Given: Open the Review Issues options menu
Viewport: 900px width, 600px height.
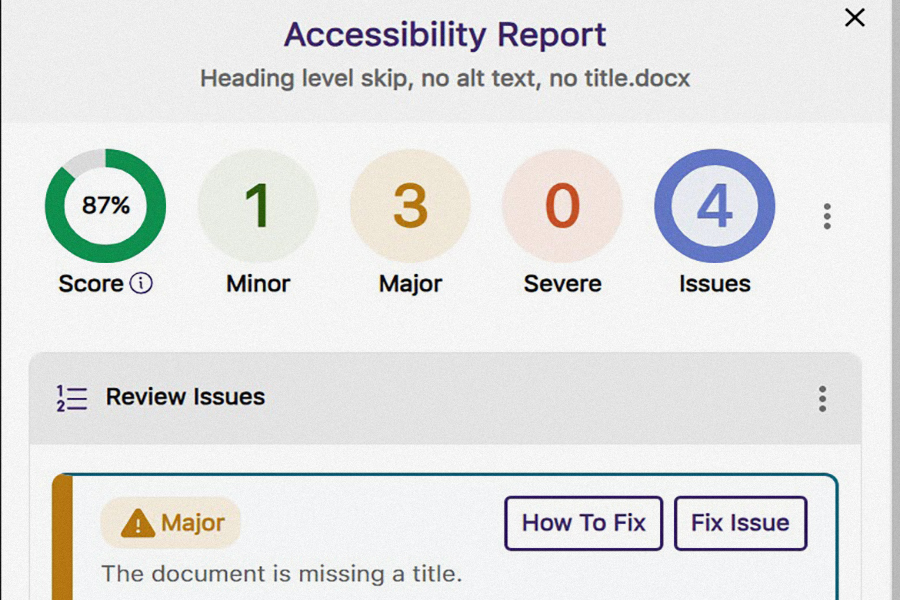Looking at the screenshot, I should [x=822, y=399].
